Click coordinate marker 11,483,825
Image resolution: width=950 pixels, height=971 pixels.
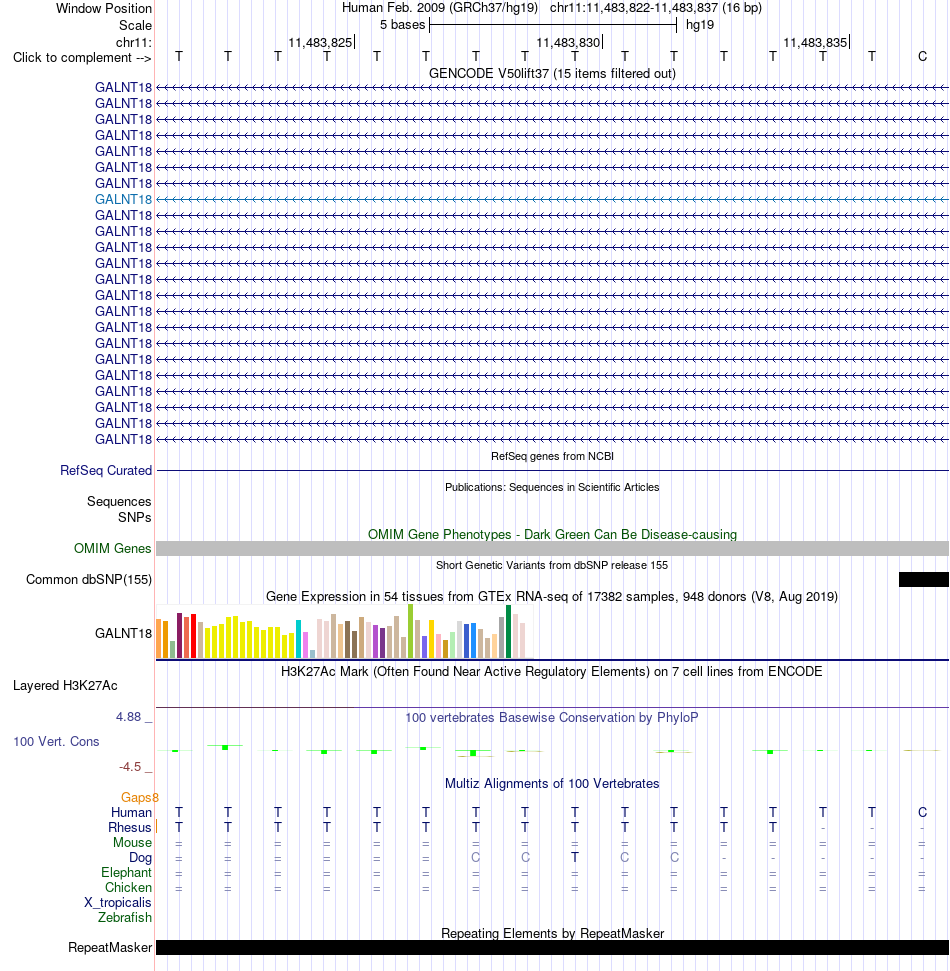pyautogui.click(x=320, y=43)
